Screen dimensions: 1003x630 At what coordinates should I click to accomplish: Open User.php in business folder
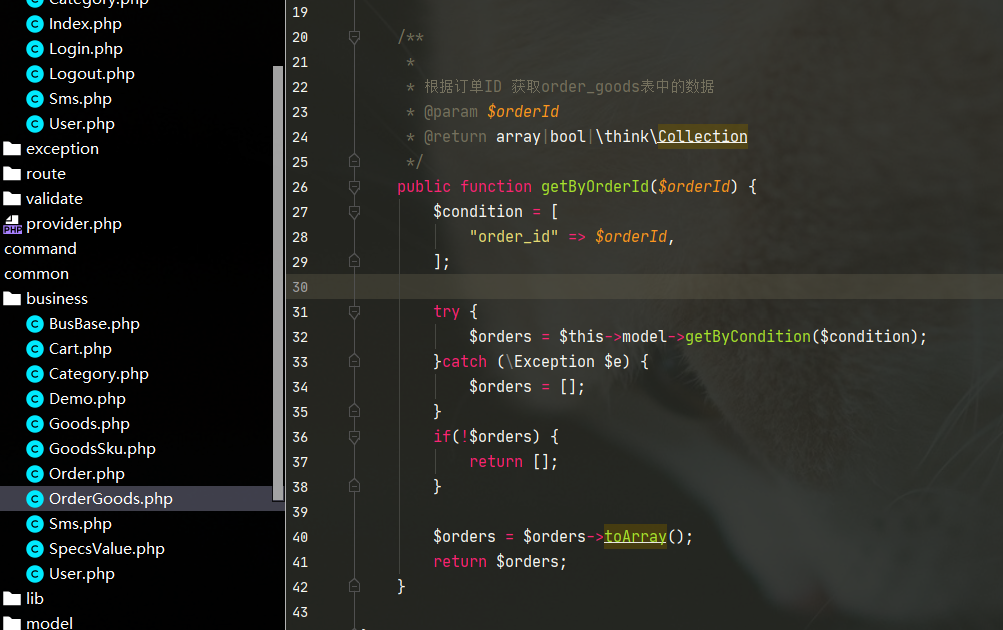click(82, 574)
